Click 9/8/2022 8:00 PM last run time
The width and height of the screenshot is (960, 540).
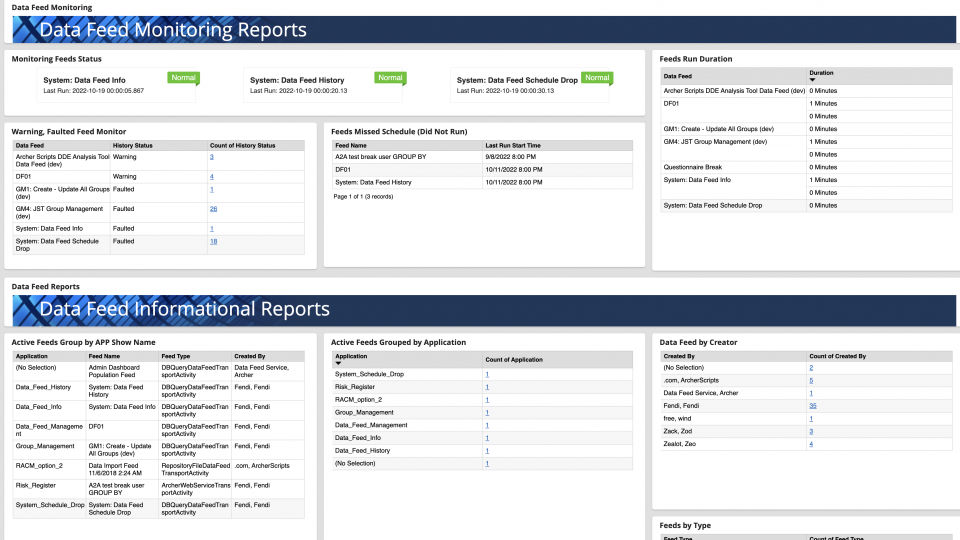[511, 157]
